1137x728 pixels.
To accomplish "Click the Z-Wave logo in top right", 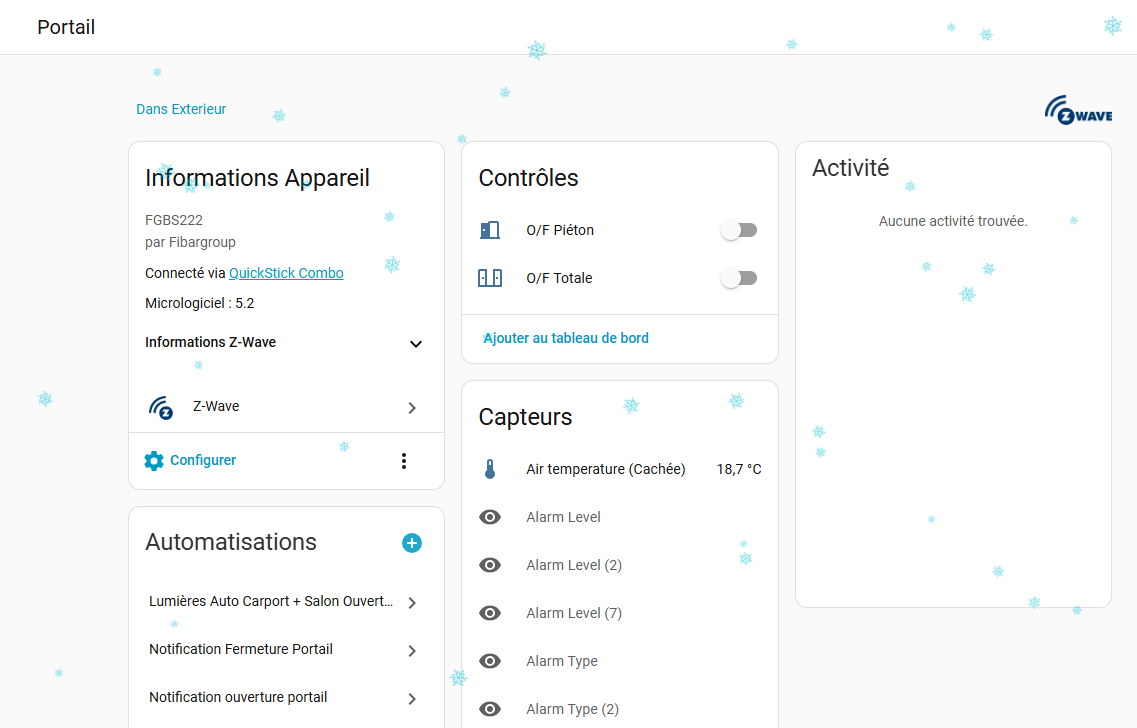I will point(1078,110).
